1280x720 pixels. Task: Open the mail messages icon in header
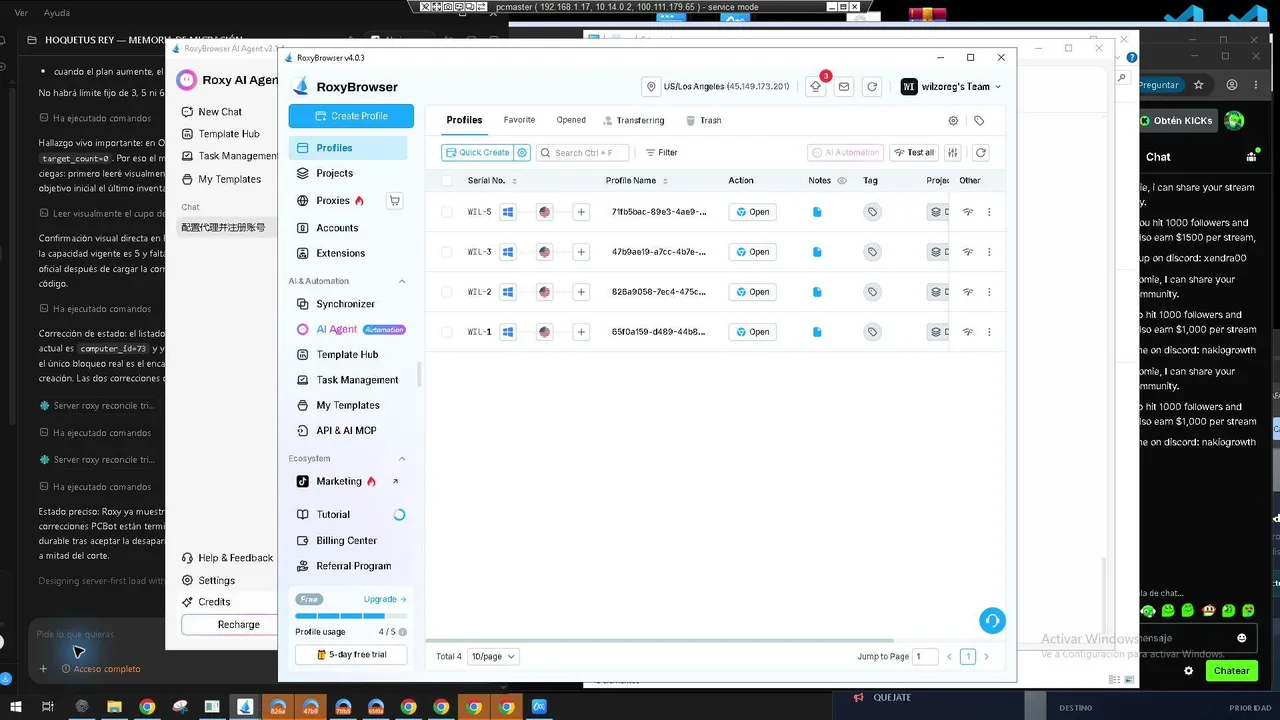pyautogui.click(x=844, y=87)
